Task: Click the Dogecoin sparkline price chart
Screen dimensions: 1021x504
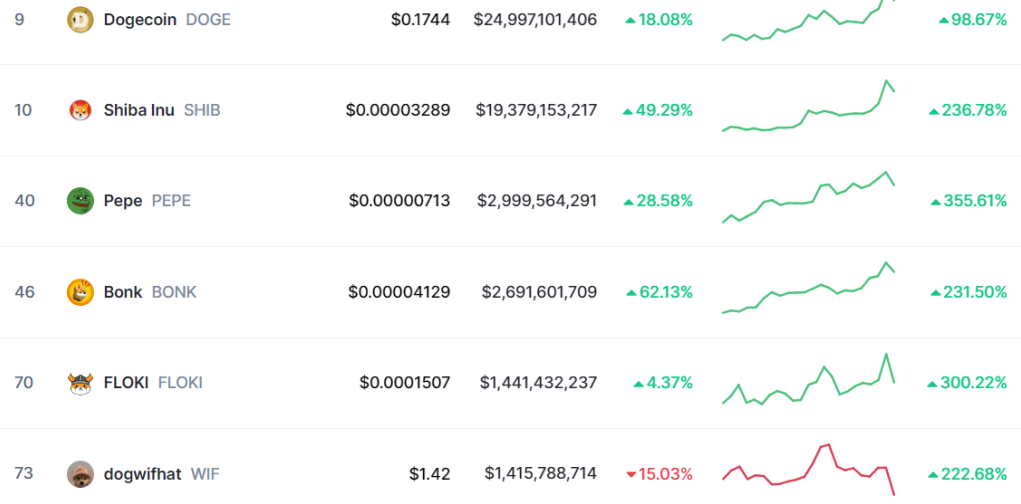Action: click(x=808, y=24)
